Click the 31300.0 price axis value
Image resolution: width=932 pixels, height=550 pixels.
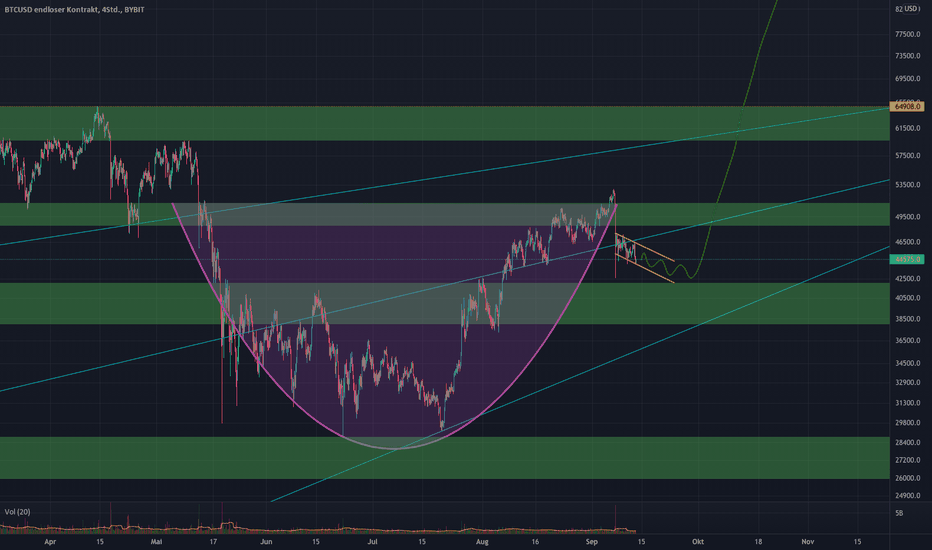click(908, 403)
